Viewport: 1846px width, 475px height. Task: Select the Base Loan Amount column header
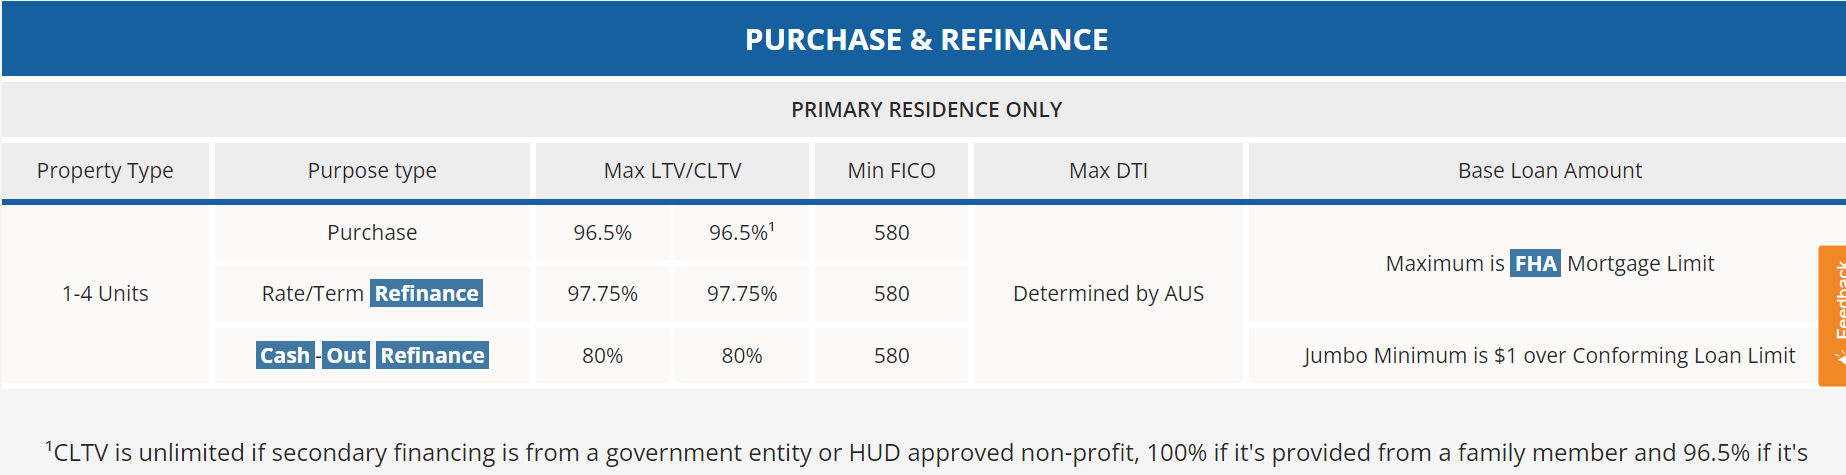coord(1548,171)
